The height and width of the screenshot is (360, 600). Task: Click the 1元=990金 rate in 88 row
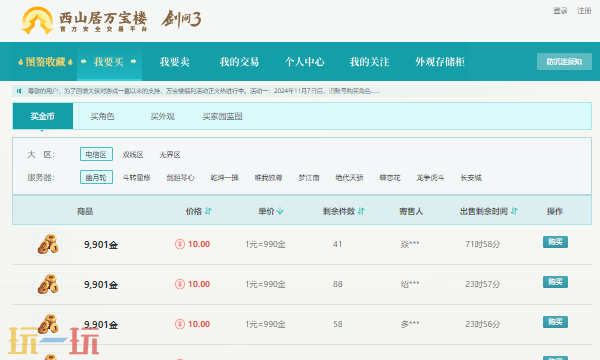[x=265, y=284]
